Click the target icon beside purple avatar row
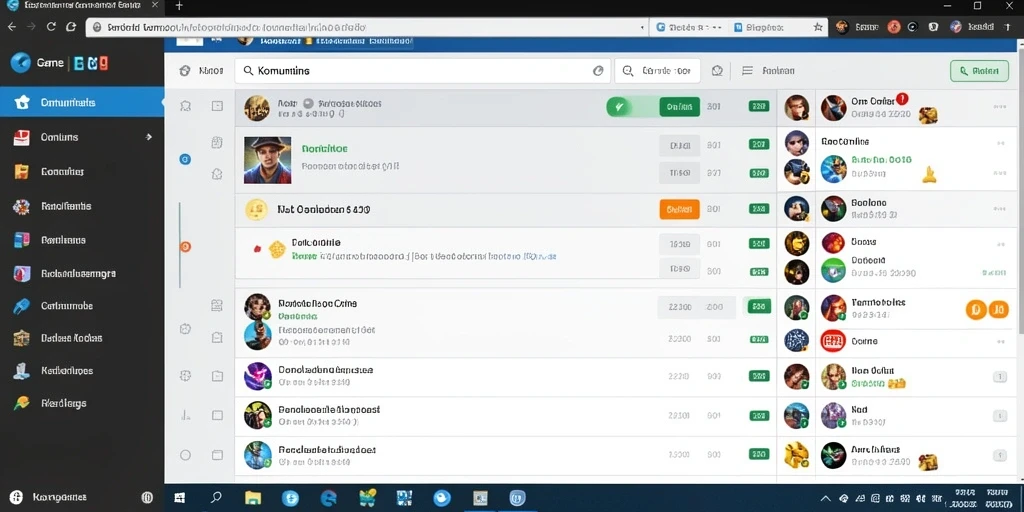This screenshot has width=1024, height=512. pos(185,376)
